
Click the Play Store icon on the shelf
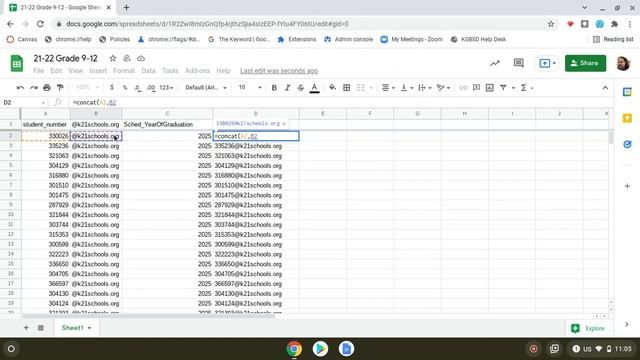pos(320,349)
